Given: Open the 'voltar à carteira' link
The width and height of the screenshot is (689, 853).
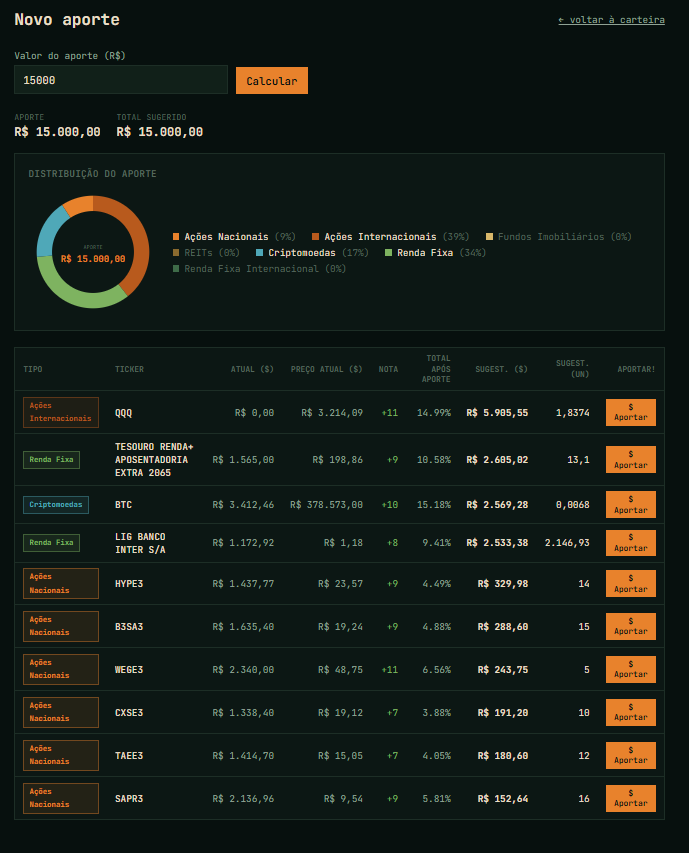Looking at the screenshot, I should pyautogui.click(x=611, y=19).
